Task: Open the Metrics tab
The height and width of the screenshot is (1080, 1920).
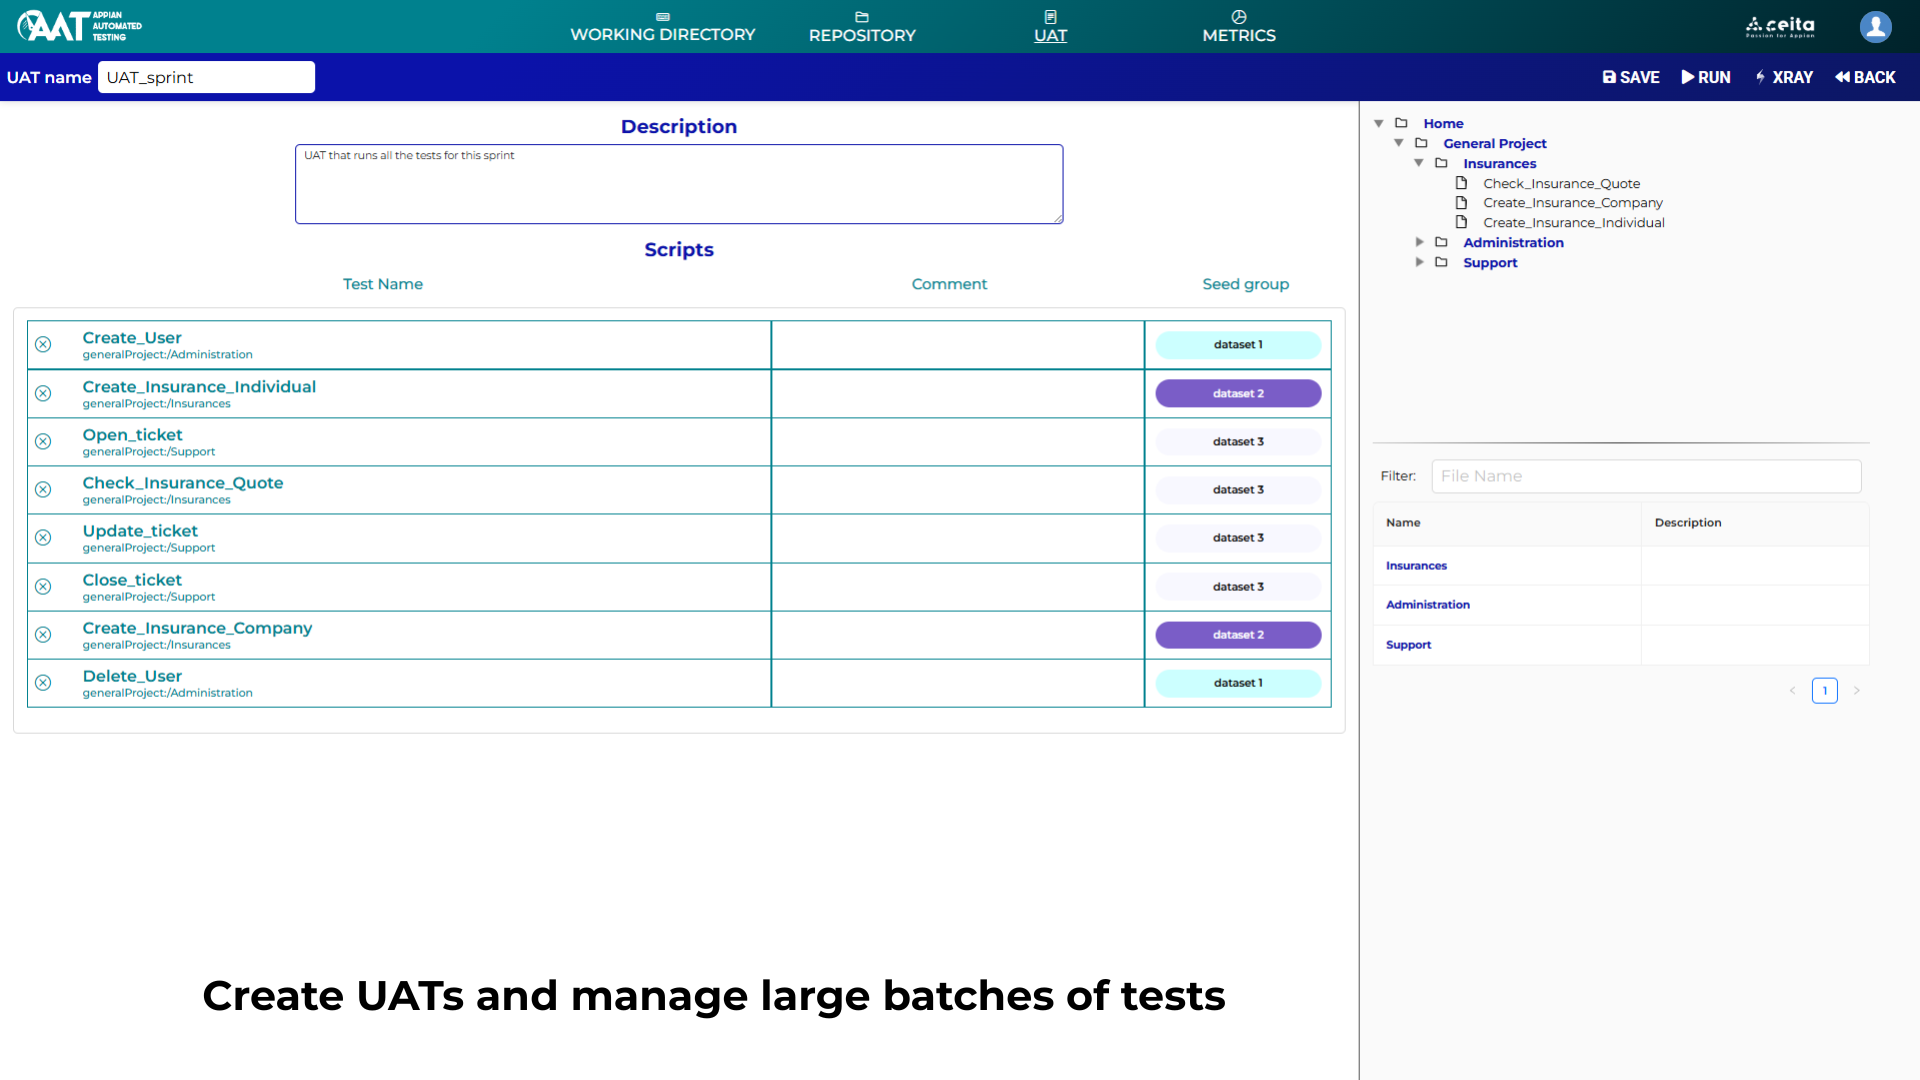Action: click(x=1239, y=27)
